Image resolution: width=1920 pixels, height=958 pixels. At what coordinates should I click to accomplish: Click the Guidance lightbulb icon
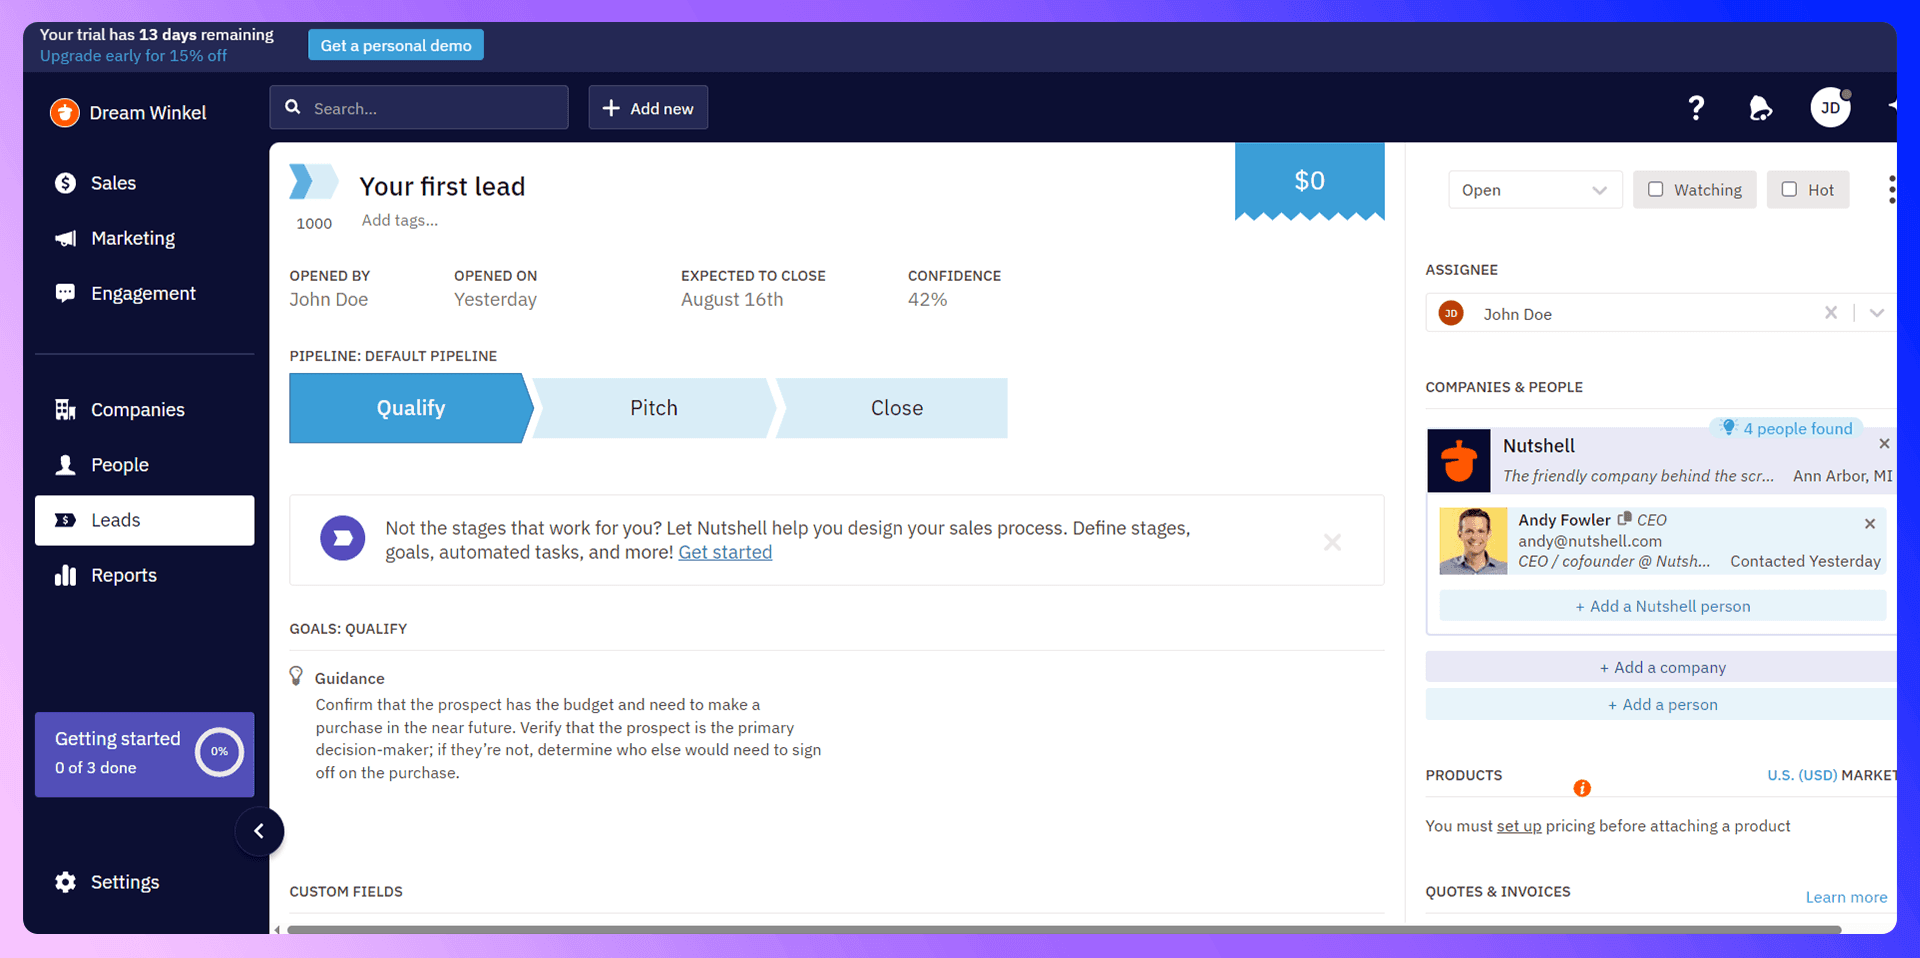[x=296, y=676]
